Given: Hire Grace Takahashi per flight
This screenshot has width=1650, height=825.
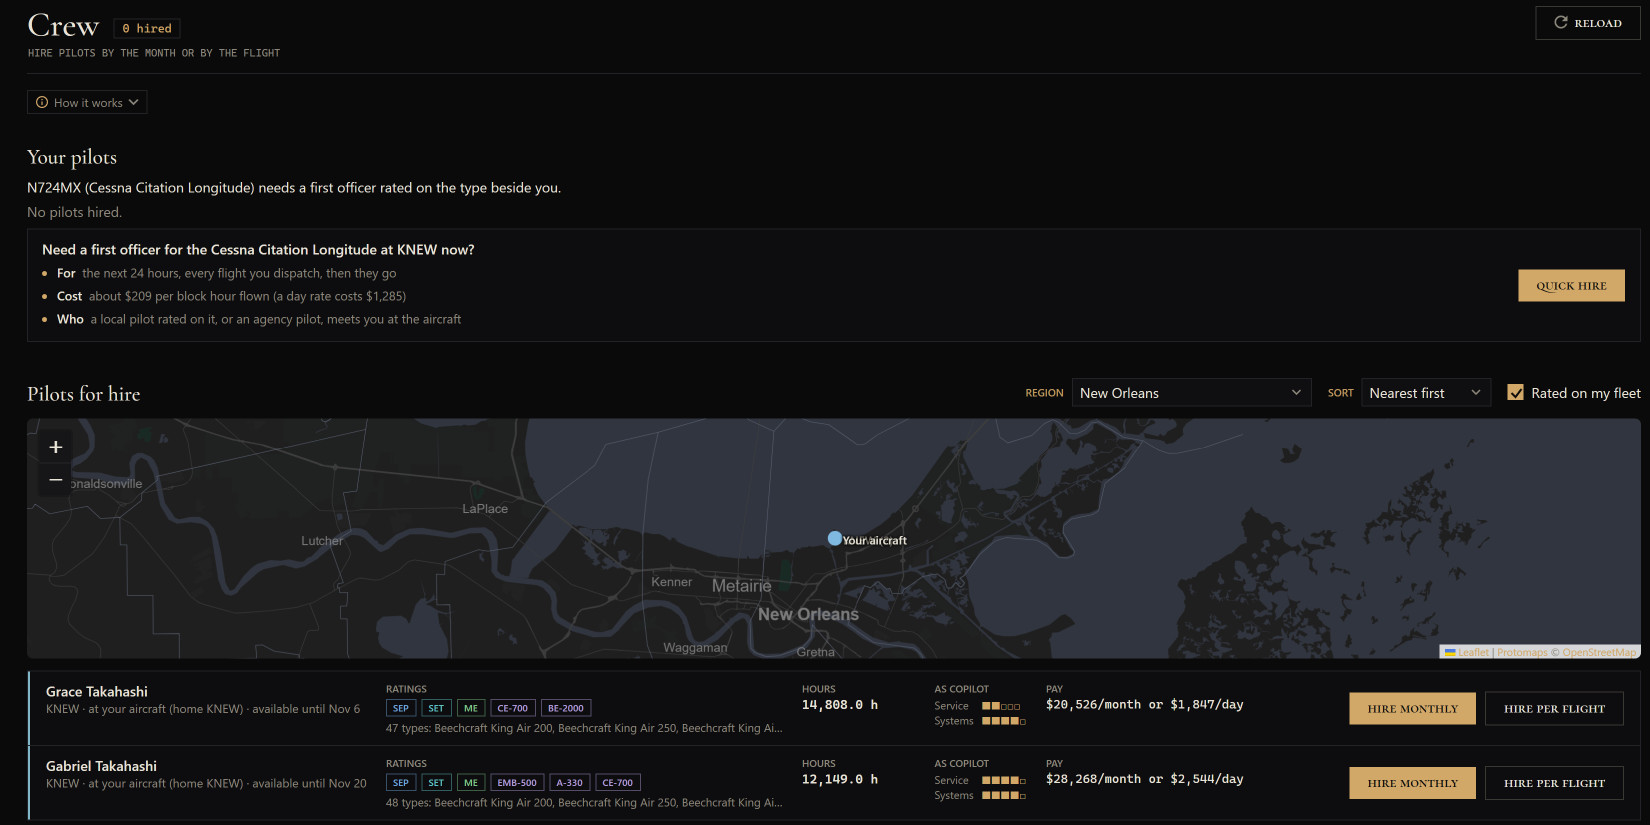Looking at the screenshot, I should click(1554, 708).
